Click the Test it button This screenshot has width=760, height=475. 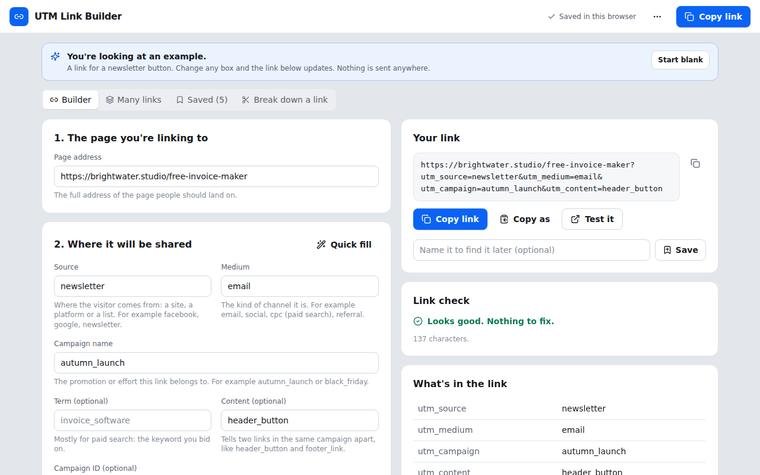pyautogui.click(x=592, y=220)
